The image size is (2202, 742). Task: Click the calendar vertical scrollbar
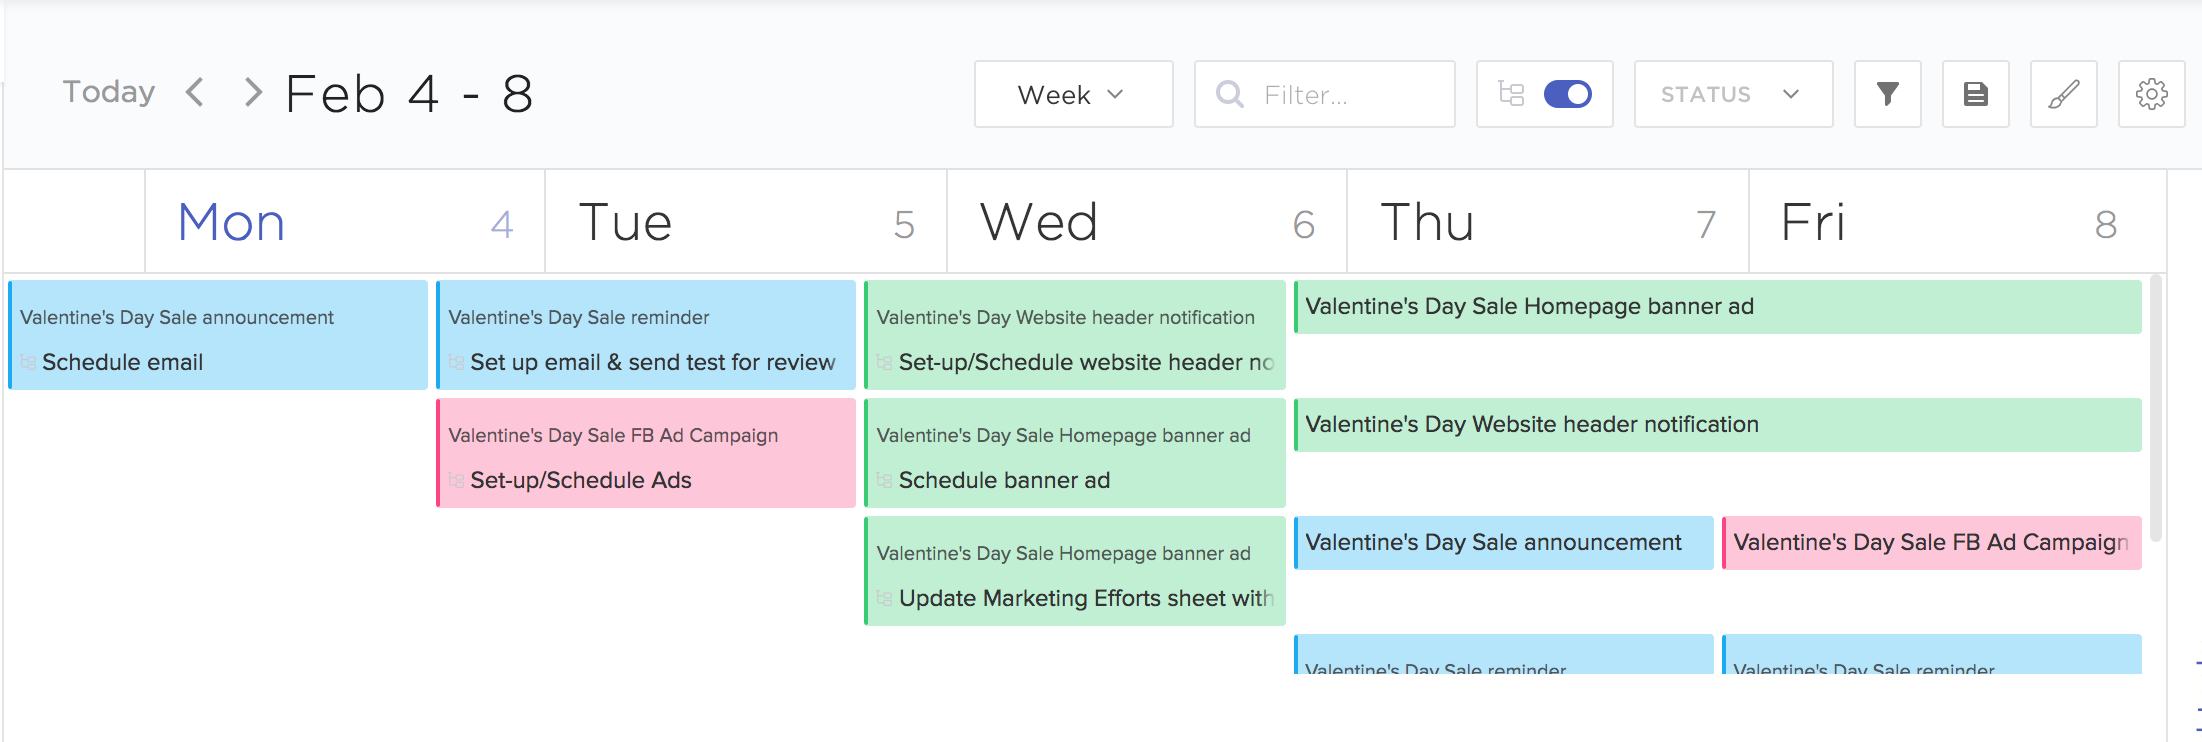2155,408
